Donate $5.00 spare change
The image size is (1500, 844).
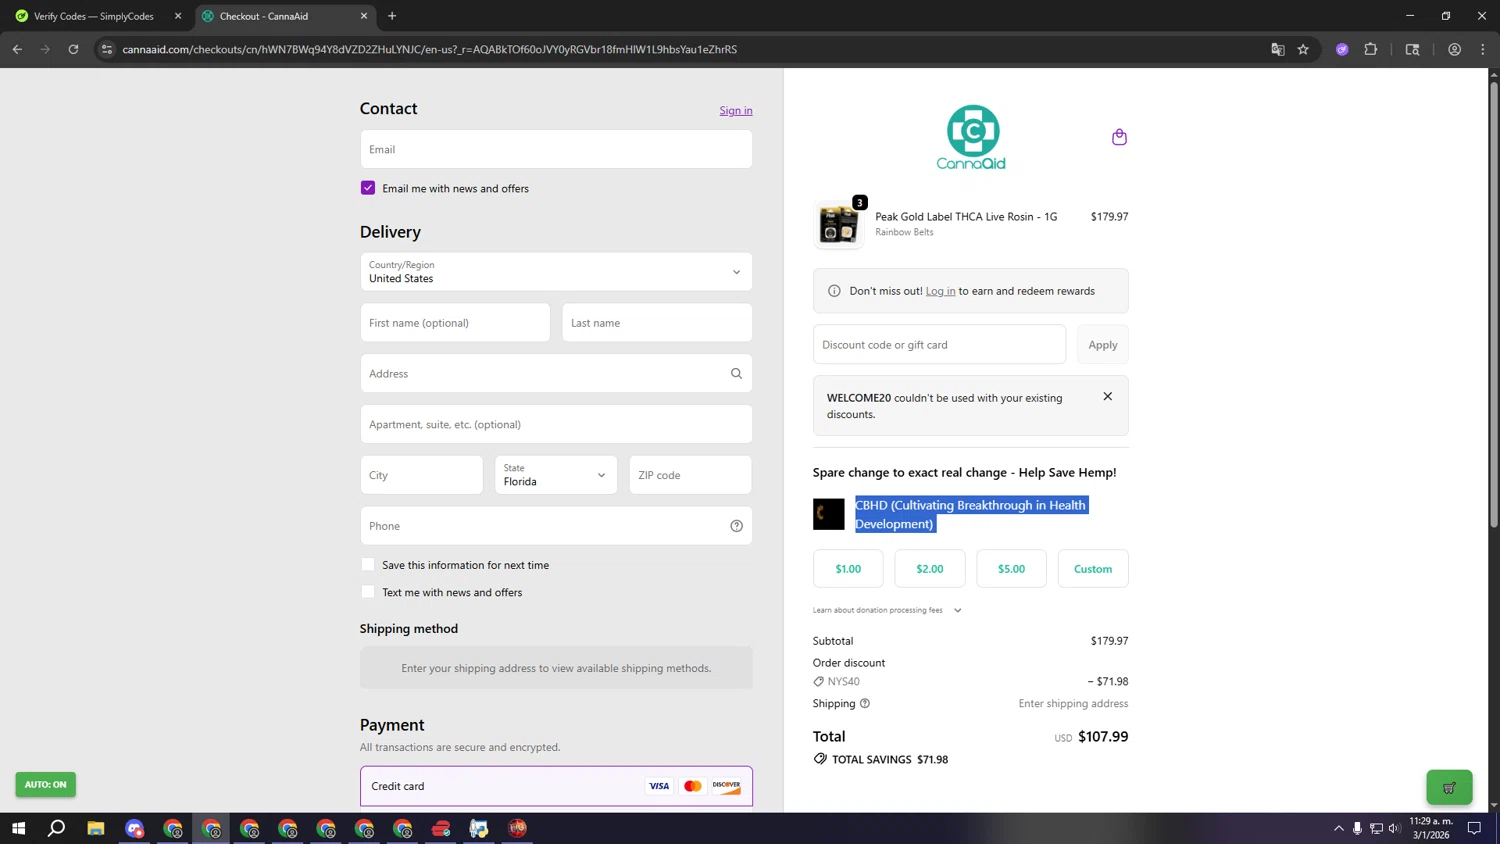click(1011, 569)
